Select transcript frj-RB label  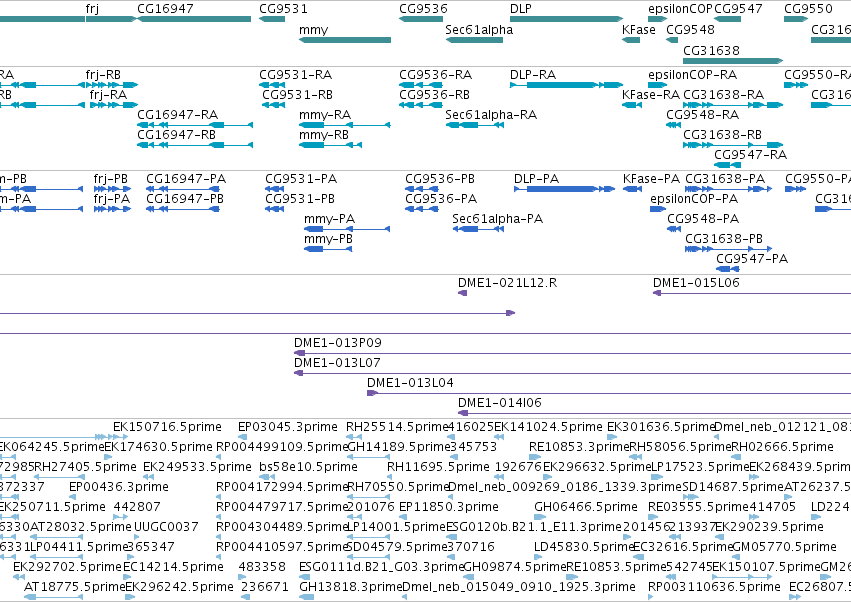[x=103, y=75]
